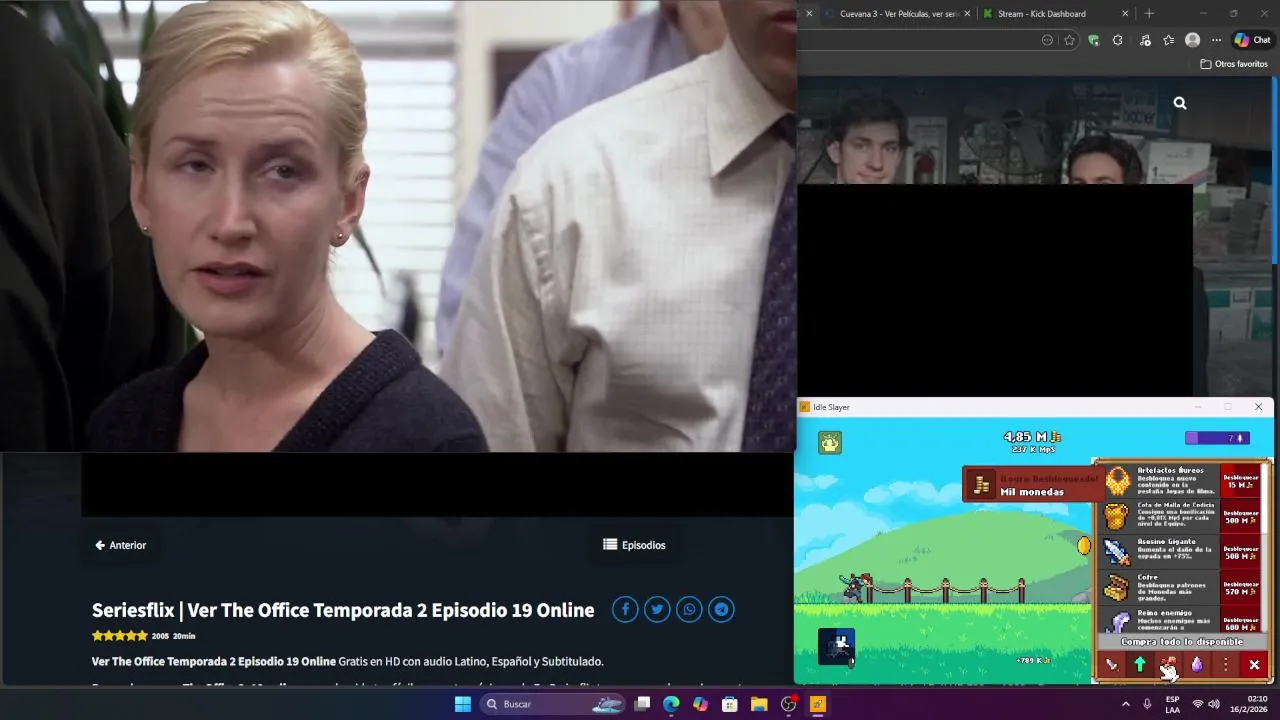The width and height of the screenshot is (1280, 720).
Task: Close the Cuevana 3 tab
Action: (967, 14)
